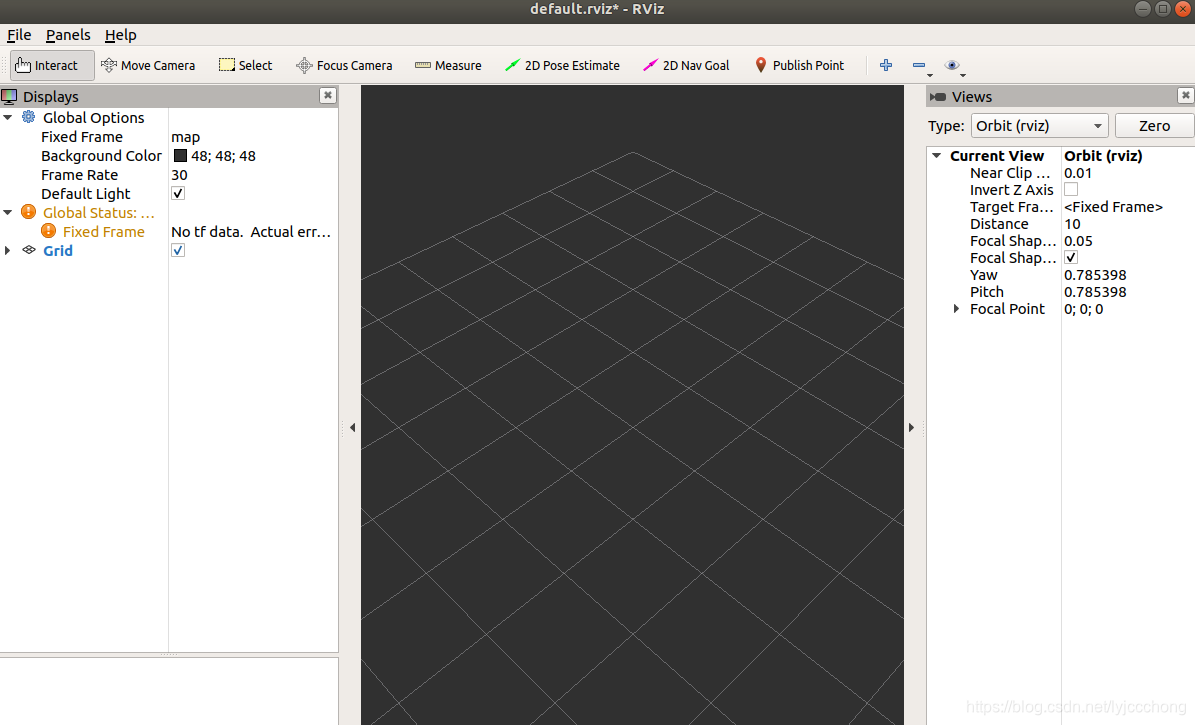Collapse the right Views panel arrow
Image resolution: width=1195 pixels, height=725 pixels.
pos(911,428)
